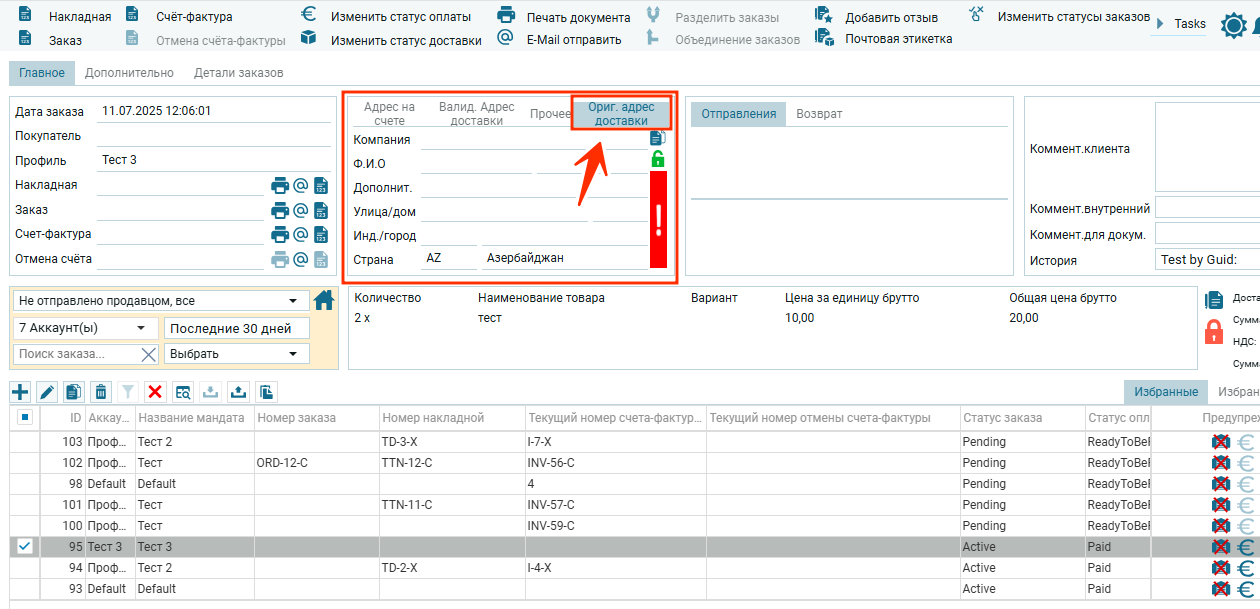Click the home icon beside the status filter
This screenshot has width=1260, height=609.
324,300
